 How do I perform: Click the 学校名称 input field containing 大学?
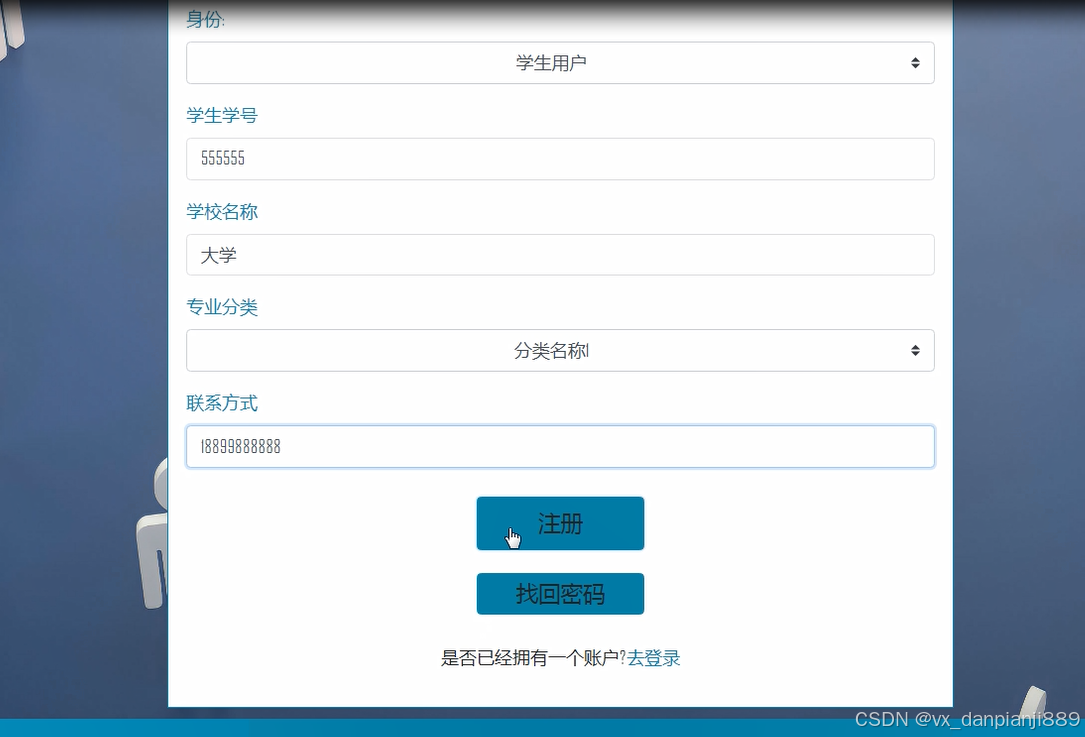(560, 255)
